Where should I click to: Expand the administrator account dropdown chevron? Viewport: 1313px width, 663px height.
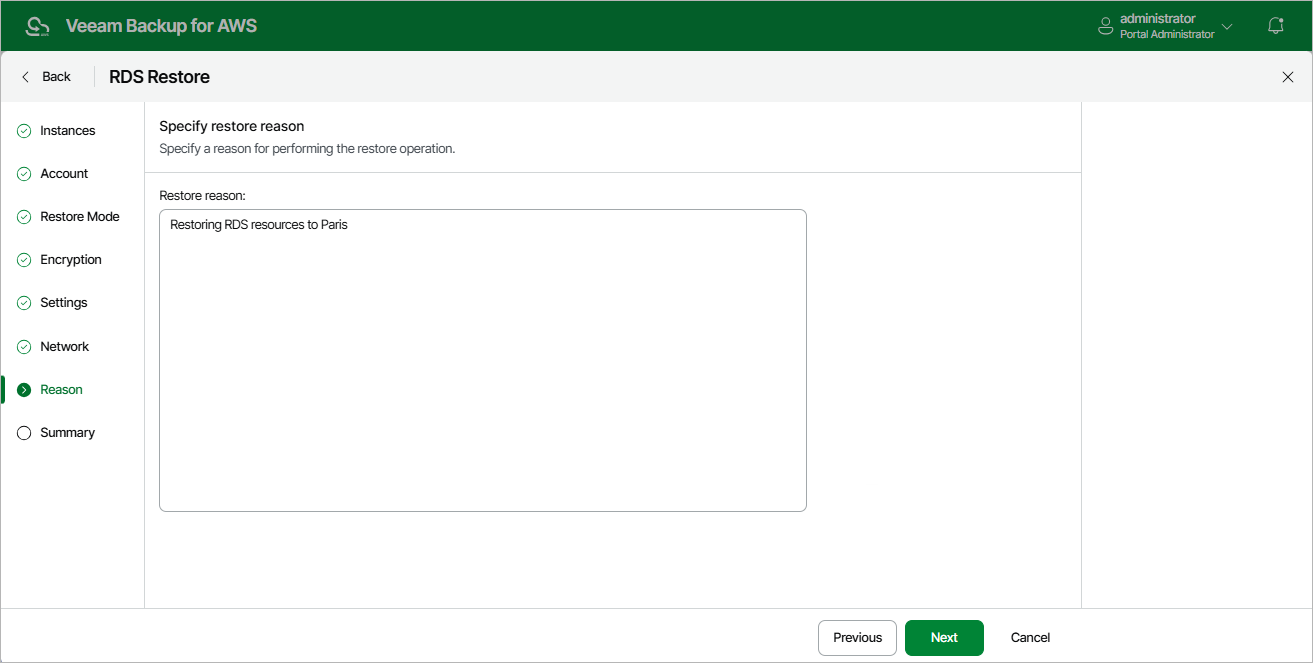1227,26
